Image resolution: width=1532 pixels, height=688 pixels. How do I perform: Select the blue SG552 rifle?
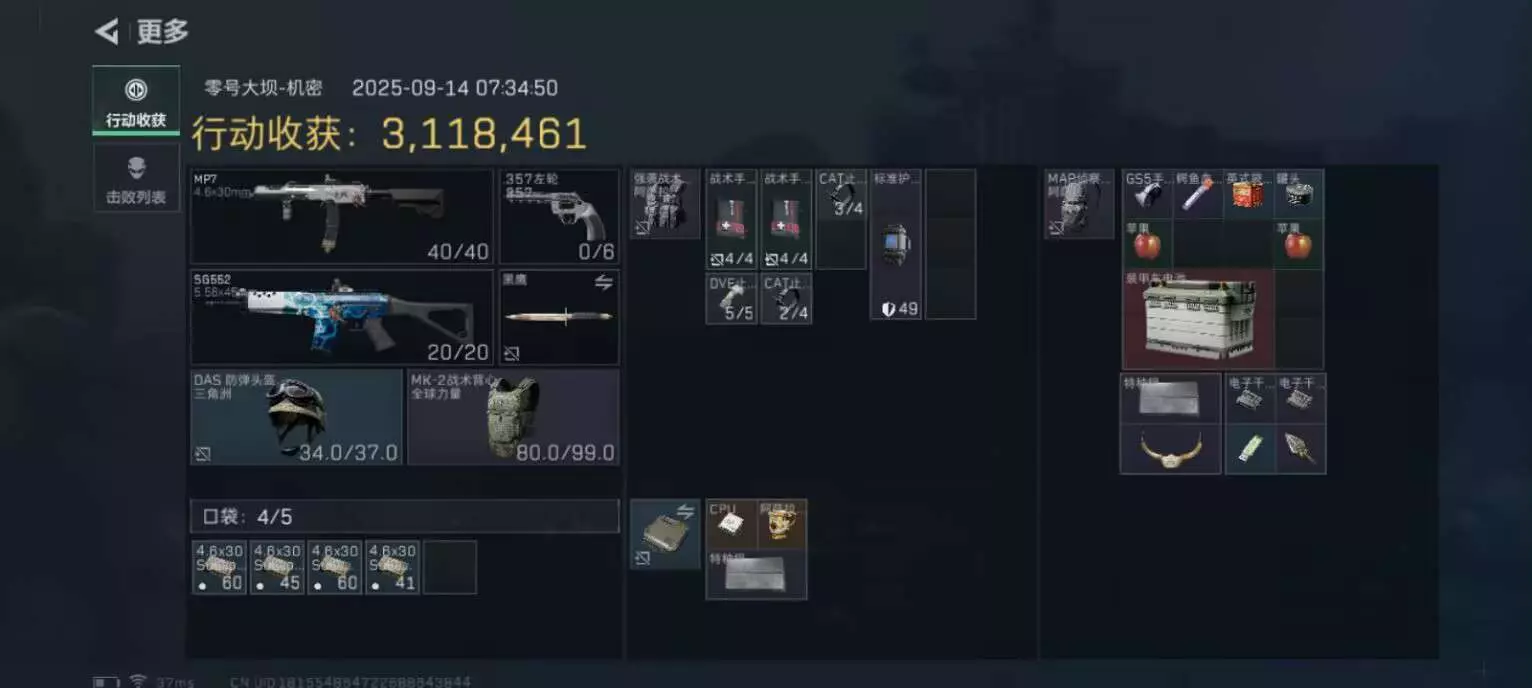coord(341,317)
